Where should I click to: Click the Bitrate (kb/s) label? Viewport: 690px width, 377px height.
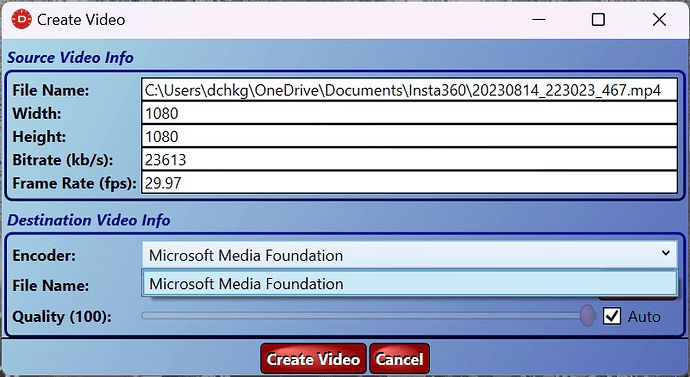[x=63, y=160]
